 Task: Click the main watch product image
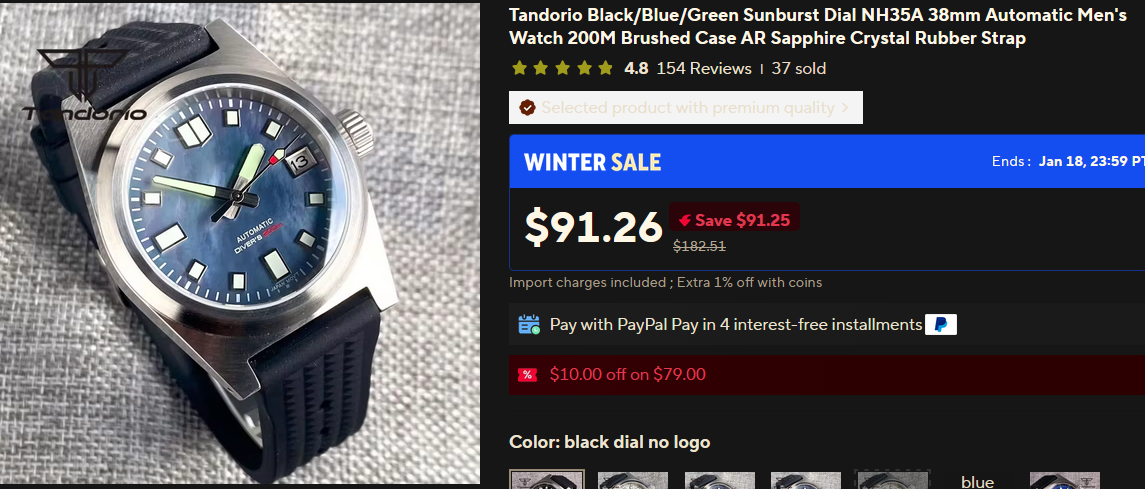[240, 244]
